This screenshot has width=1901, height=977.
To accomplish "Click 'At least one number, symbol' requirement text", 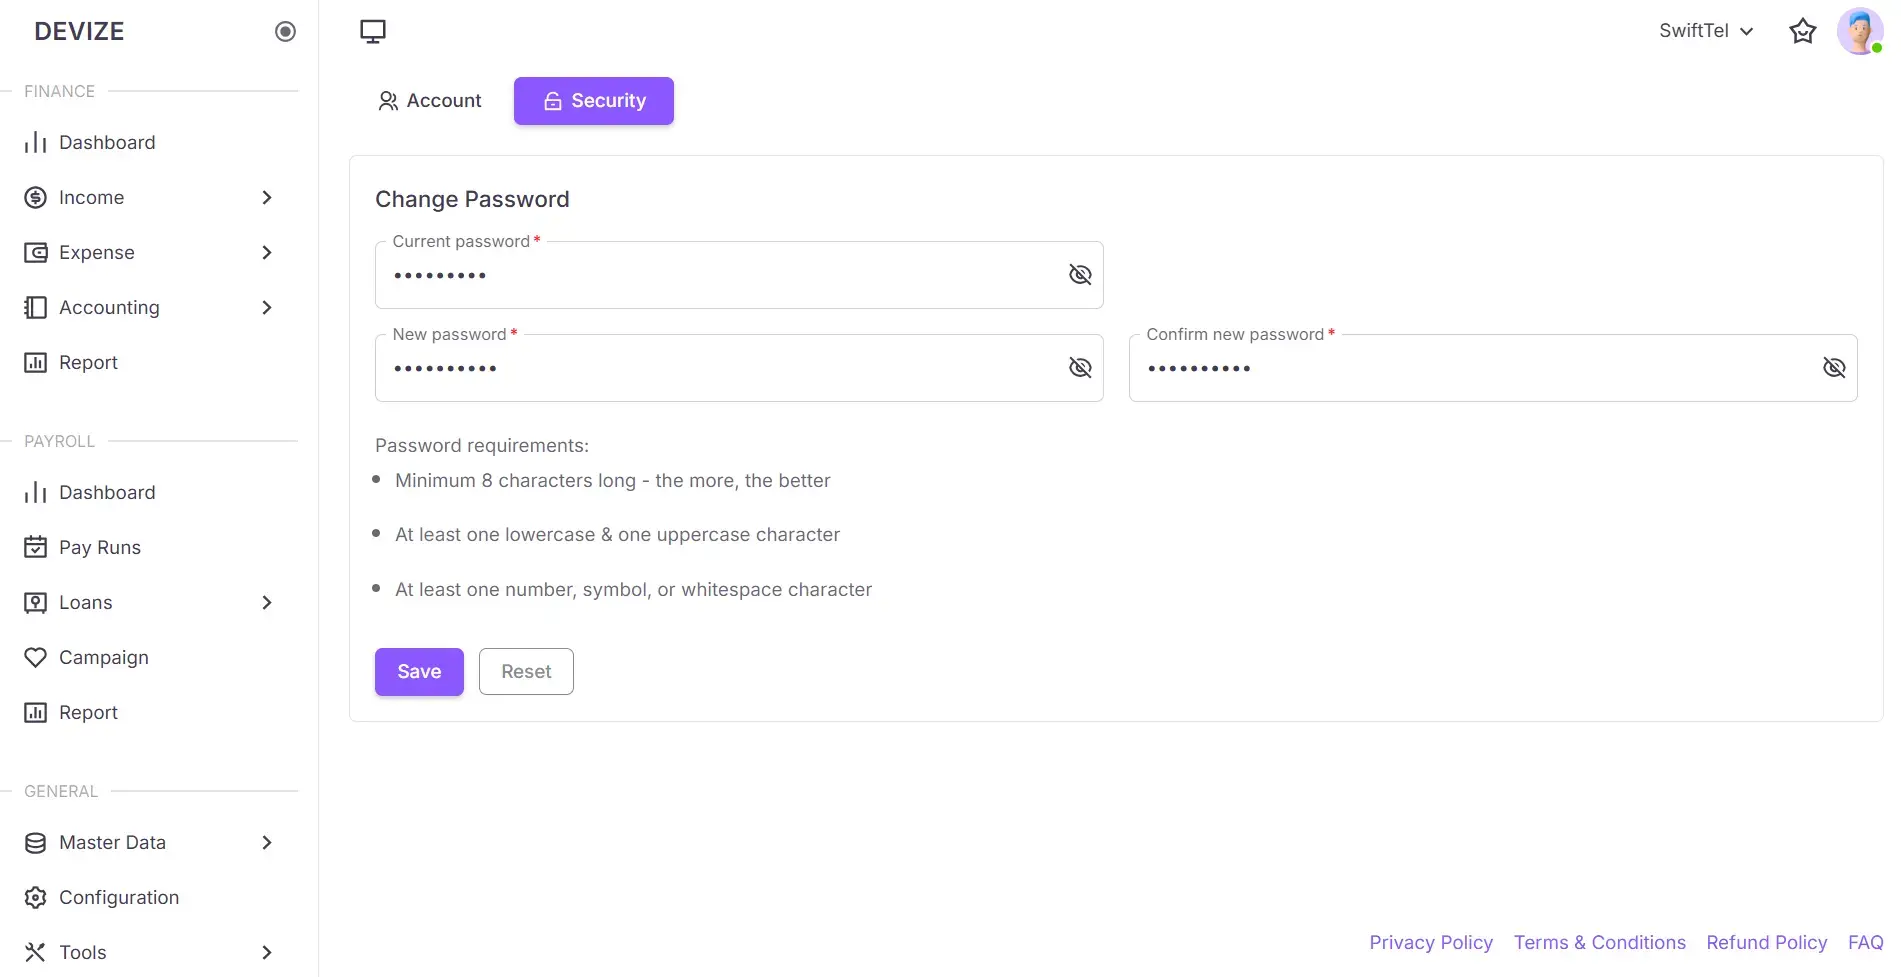I will [x=633, y=589].
